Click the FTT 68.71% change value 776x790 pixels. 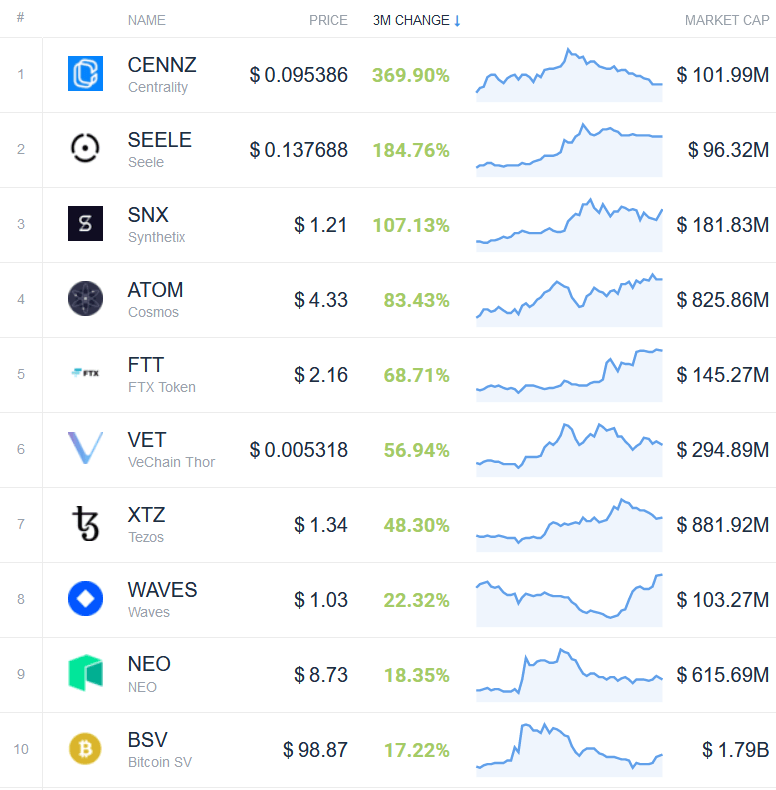coord(416,375)
